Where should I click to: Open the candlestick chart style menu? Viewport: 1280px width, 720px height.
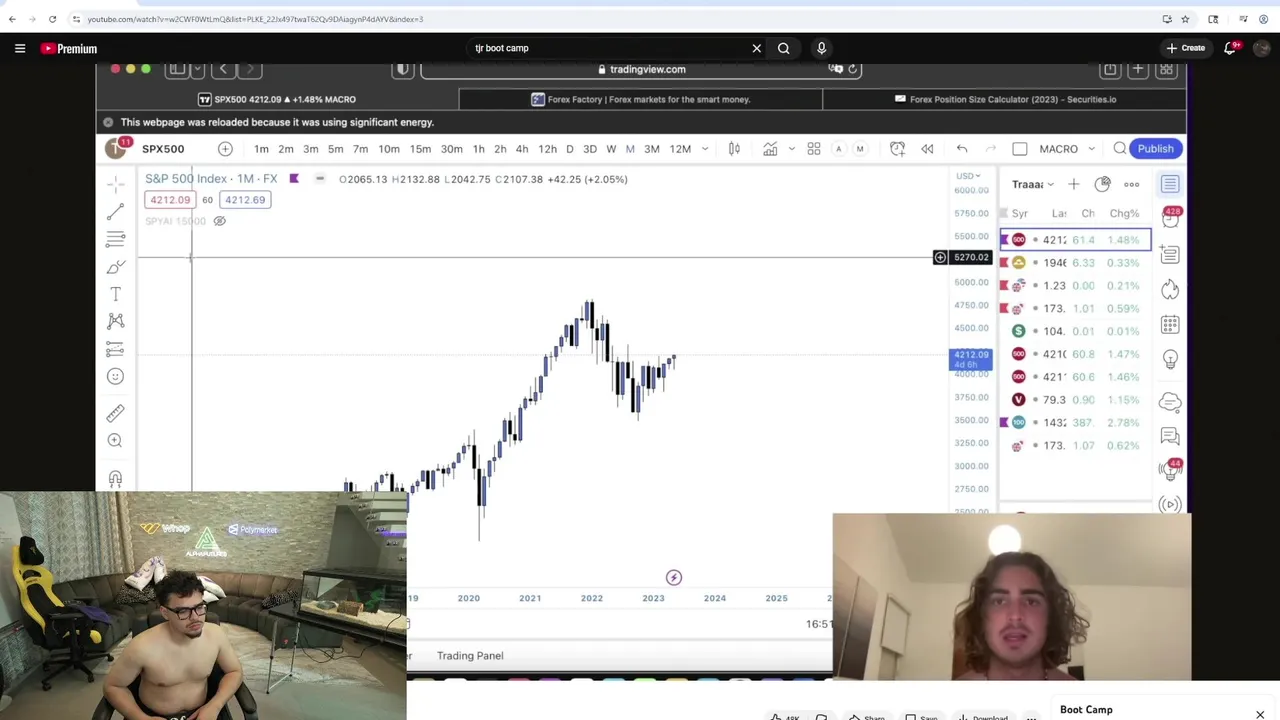[734, 149]
